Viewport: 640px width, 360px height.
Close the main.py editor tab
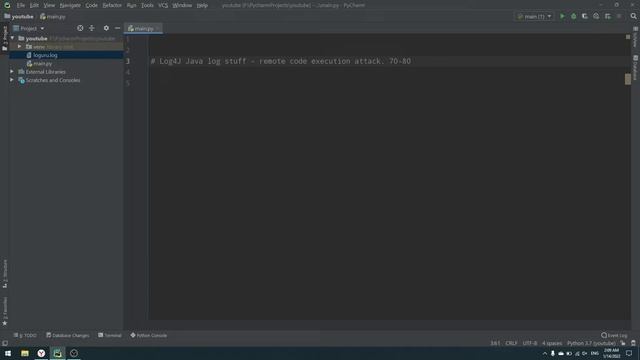tap(158, 29)
